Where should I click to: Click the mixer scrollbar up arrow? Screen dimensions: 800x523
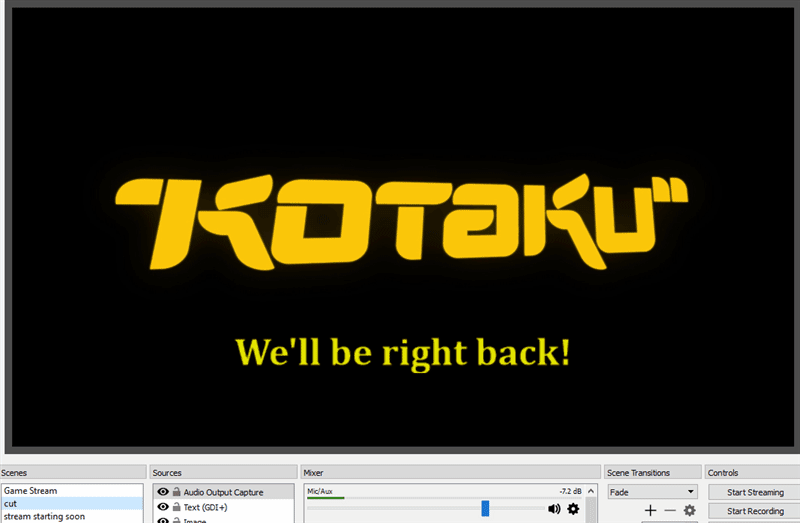click(591, 491)
